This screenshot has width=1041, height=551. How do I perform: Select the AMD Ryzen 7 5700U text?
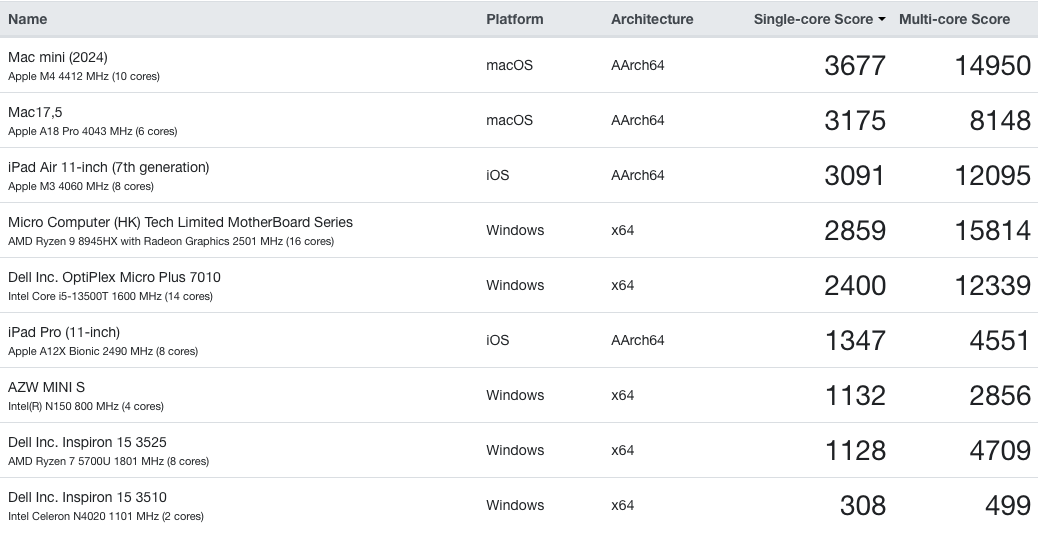pos(108,462)
